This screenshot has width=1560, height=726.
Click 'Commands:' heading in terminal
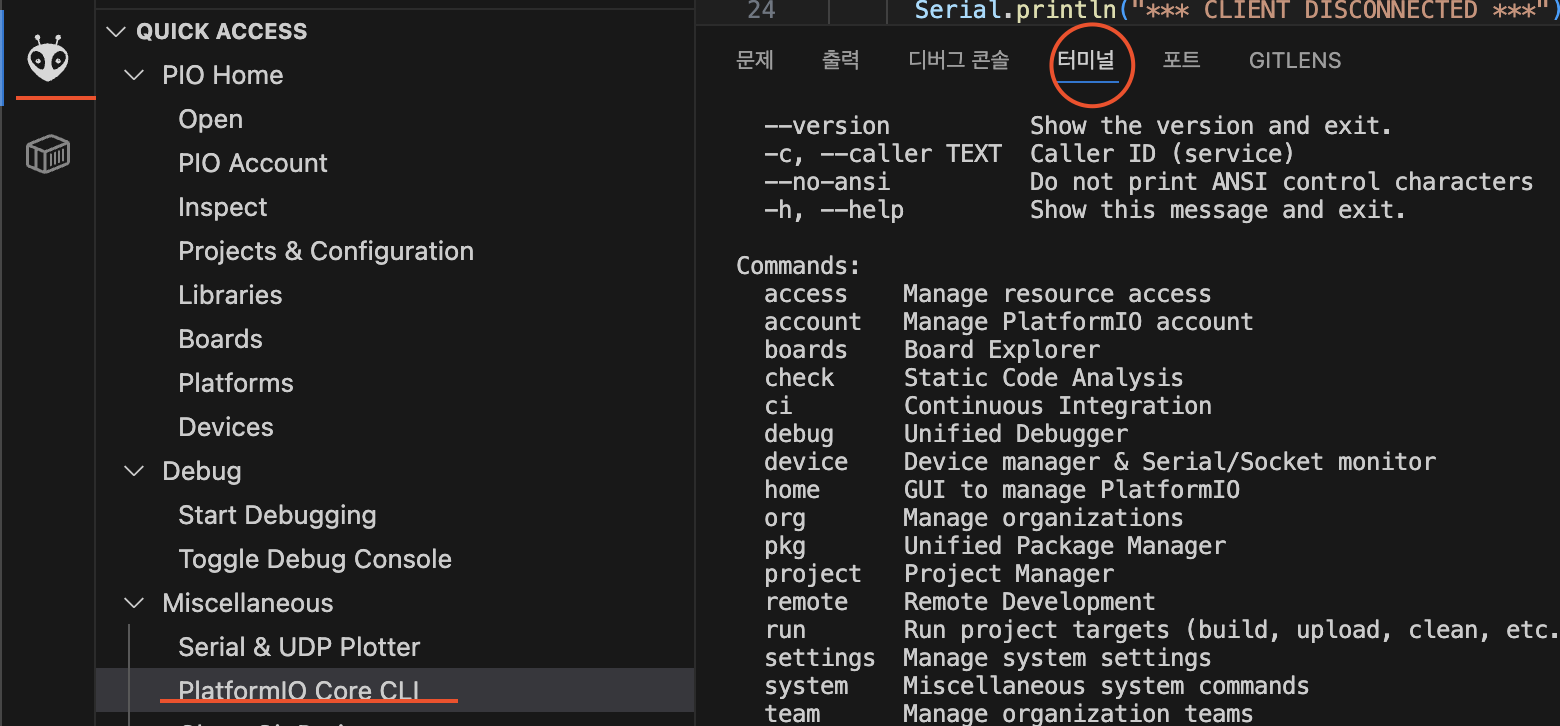(798, 266)
